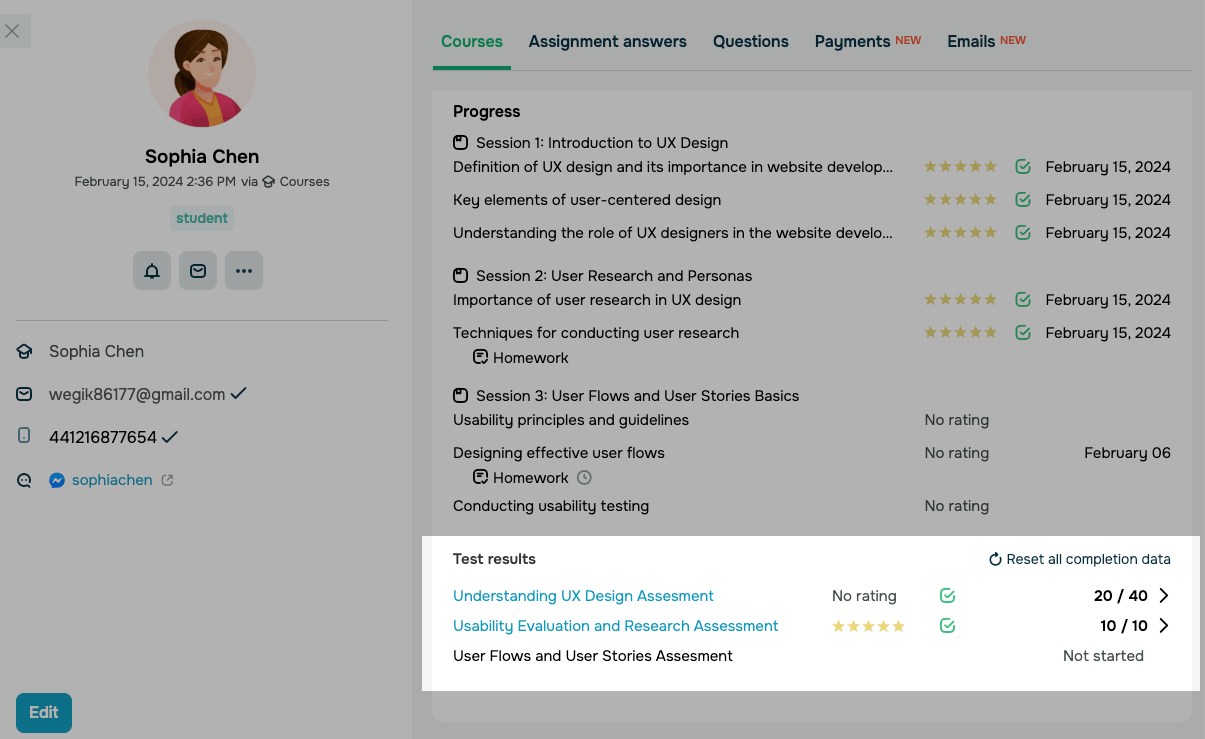Click the Session 1 lesson icon
Screen dimensions: 1205x739
[461, 143]
